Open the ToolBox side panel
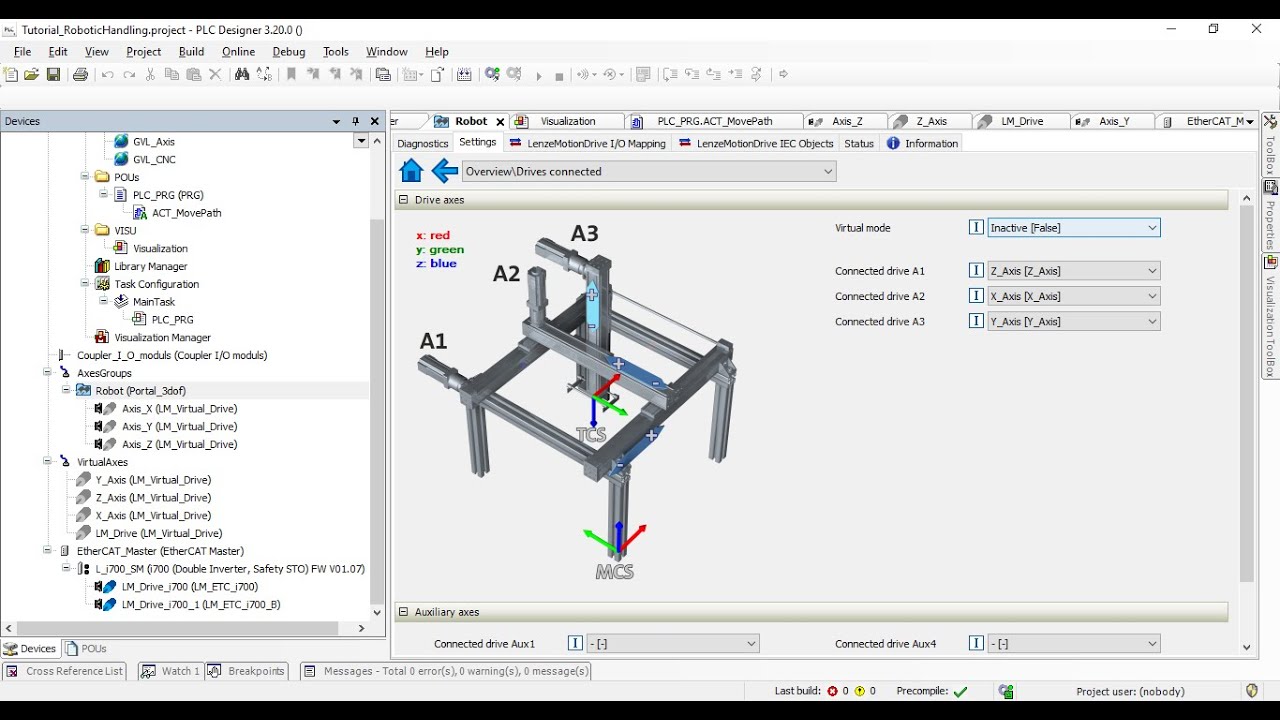 click(1271, 144)
